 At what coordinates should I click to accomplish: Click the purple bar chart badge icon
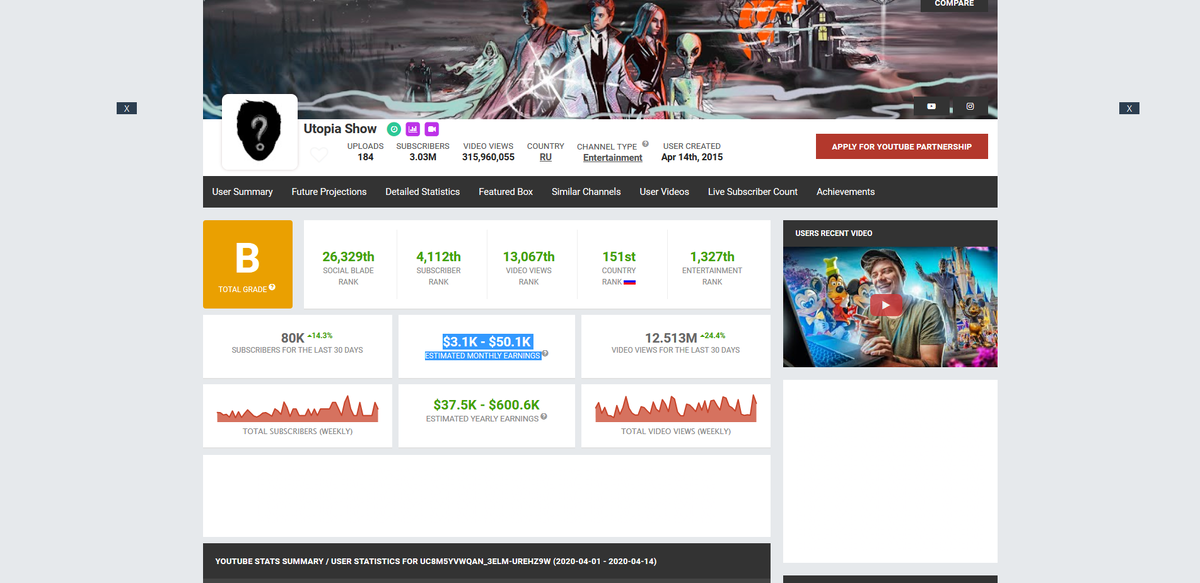click(413, 129)
